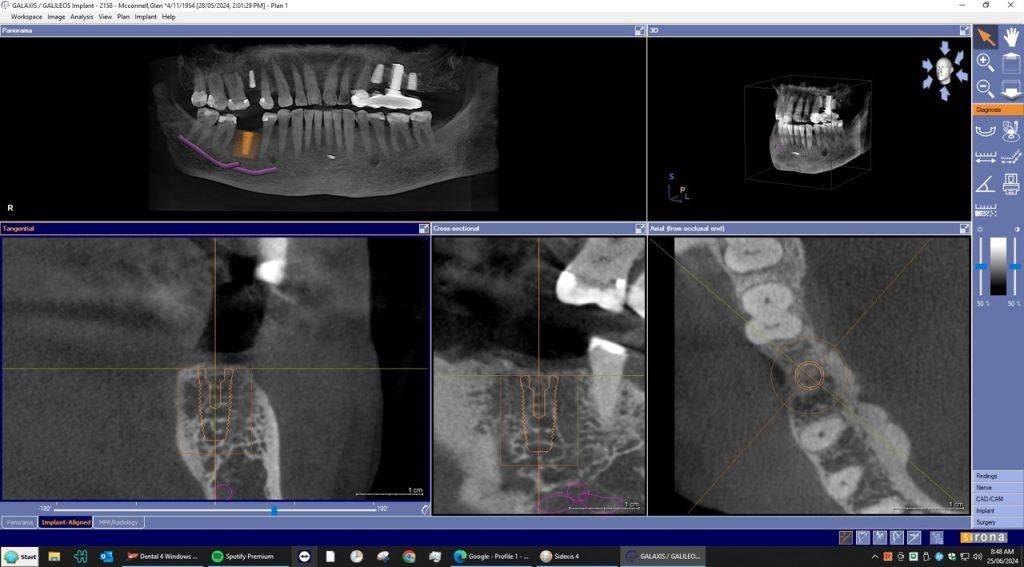The width and height of the screenshot is (1024, 567).
Task: Activate the hand pan tool
Action: click(x=1010, y=37)
